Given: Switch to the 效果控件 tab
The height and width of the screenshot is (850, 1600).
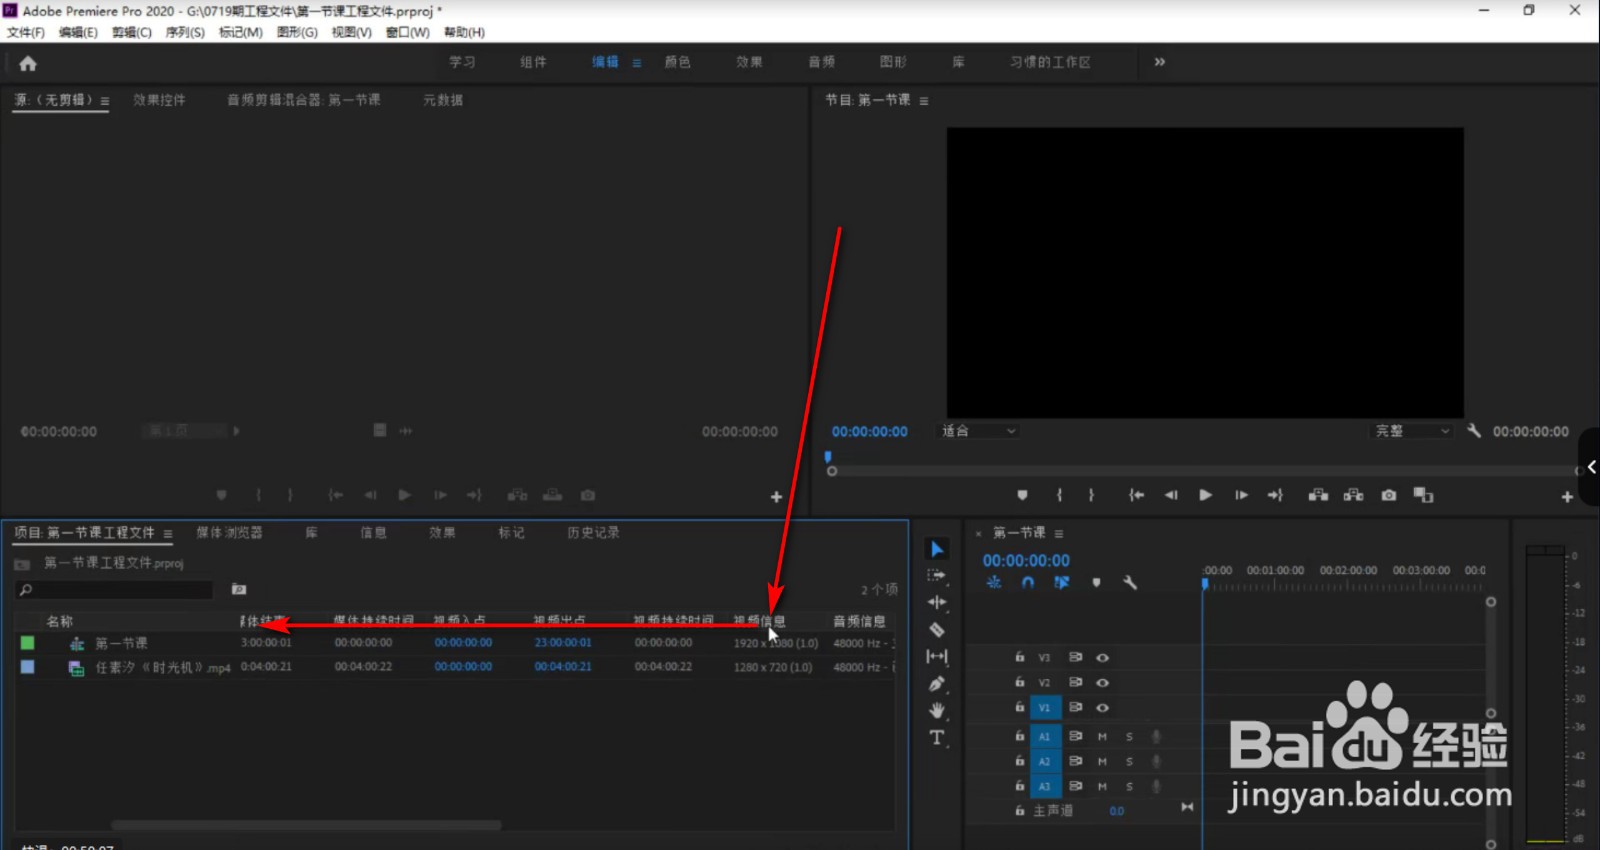Looking at the screenshot, I should [159, 100].
